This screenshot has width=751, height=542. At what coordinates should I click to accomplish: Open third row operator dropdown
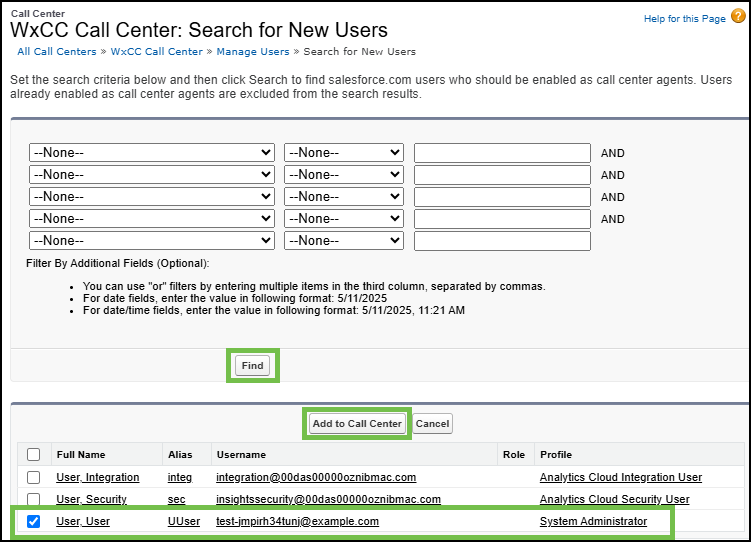[x=344, y=197]
